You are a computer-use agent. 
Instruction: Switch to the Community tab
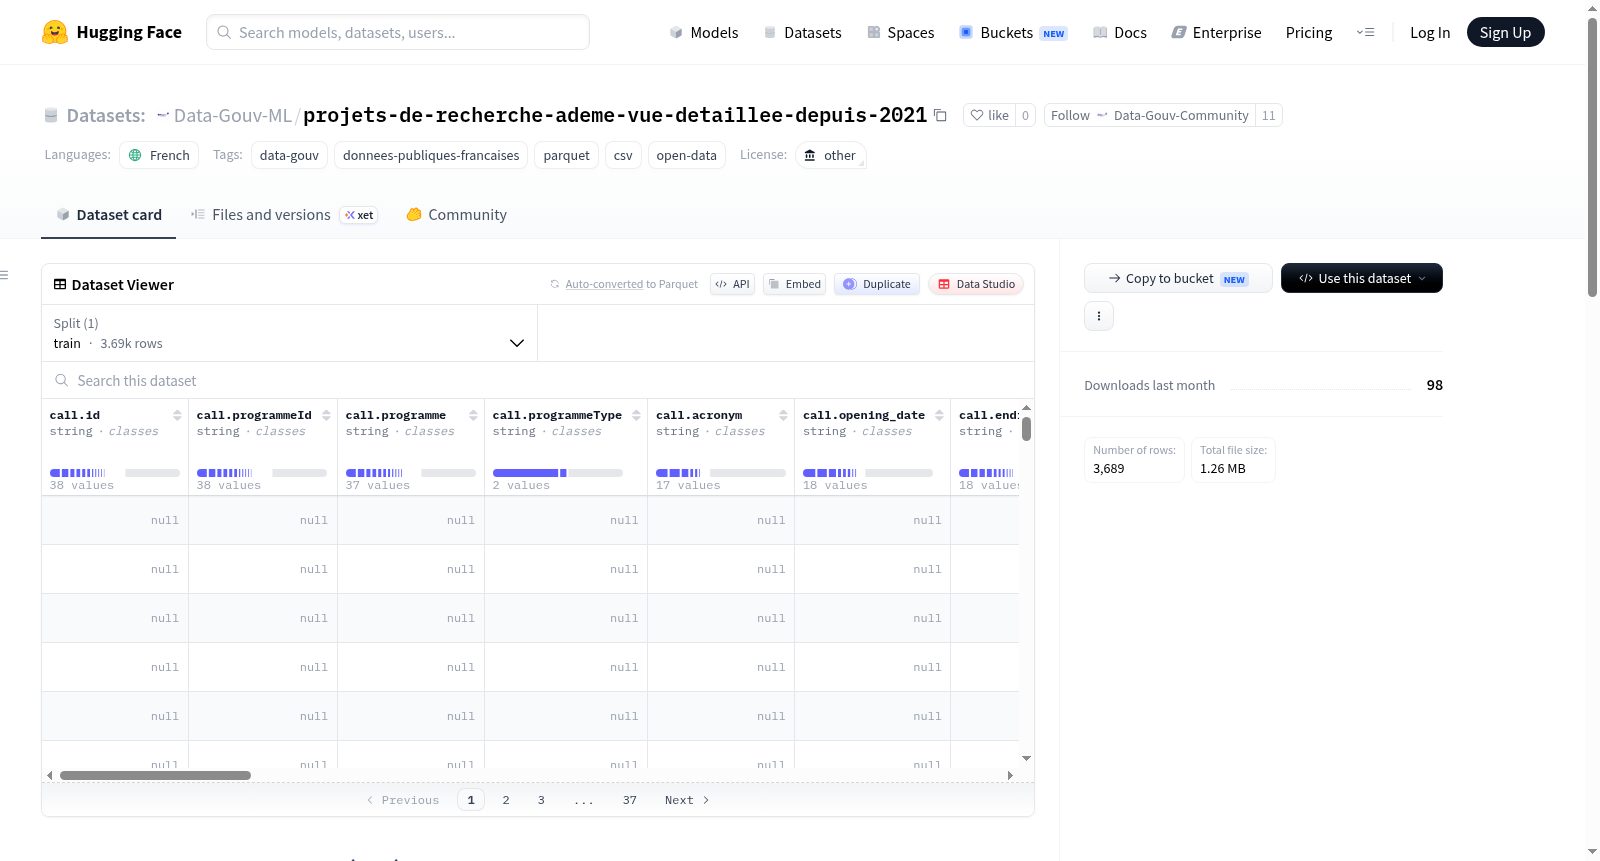point(456,215)
